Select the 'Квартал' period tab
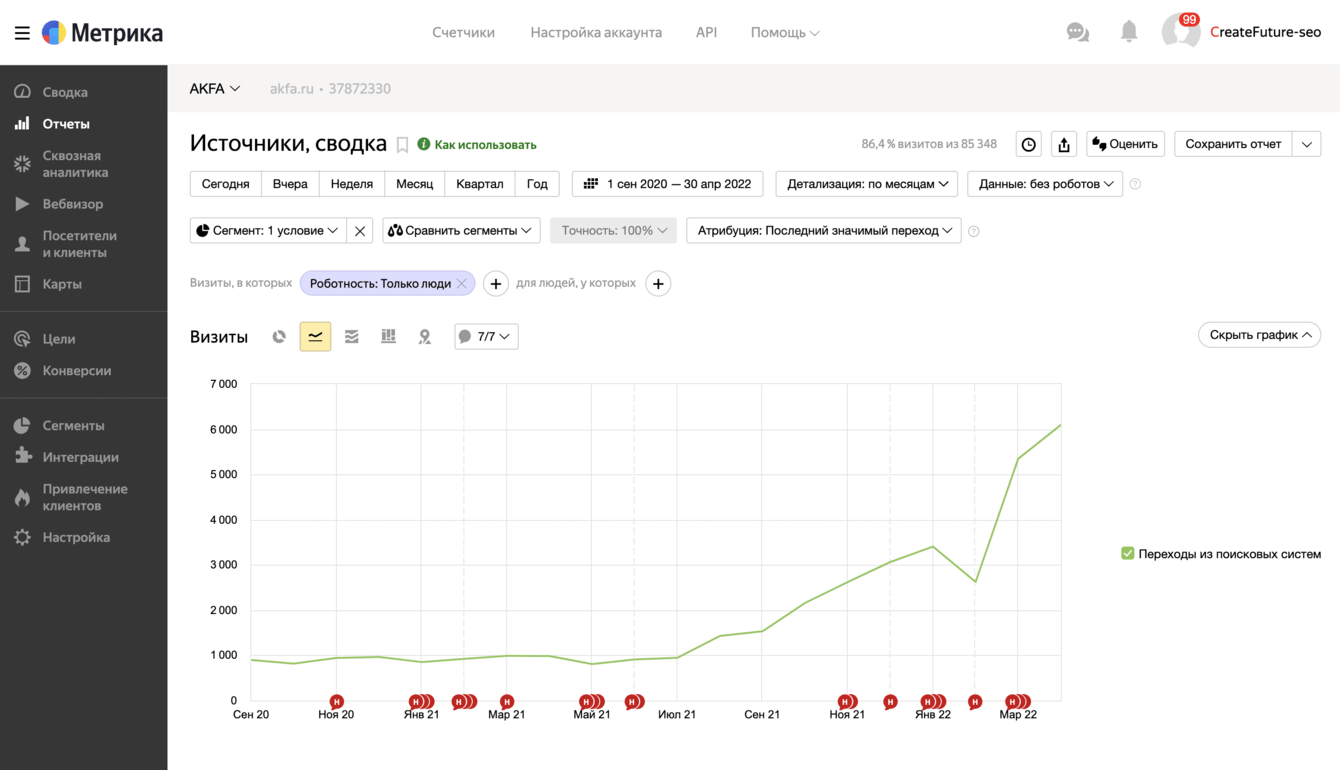Viewport: 1340px width, 770px height. 479,184
